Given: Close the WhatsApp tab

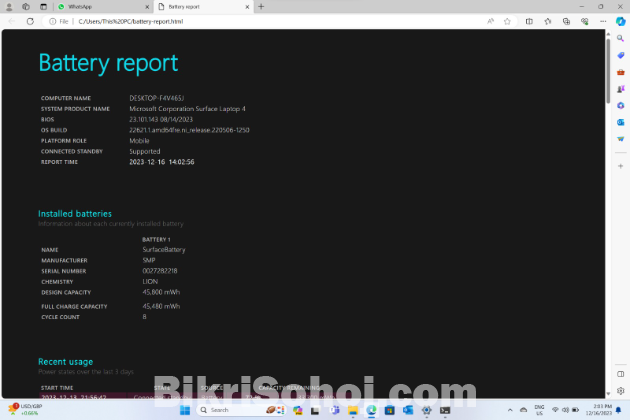Looking at the screenshot, I should pyautogui.click(x=147, y=7).
